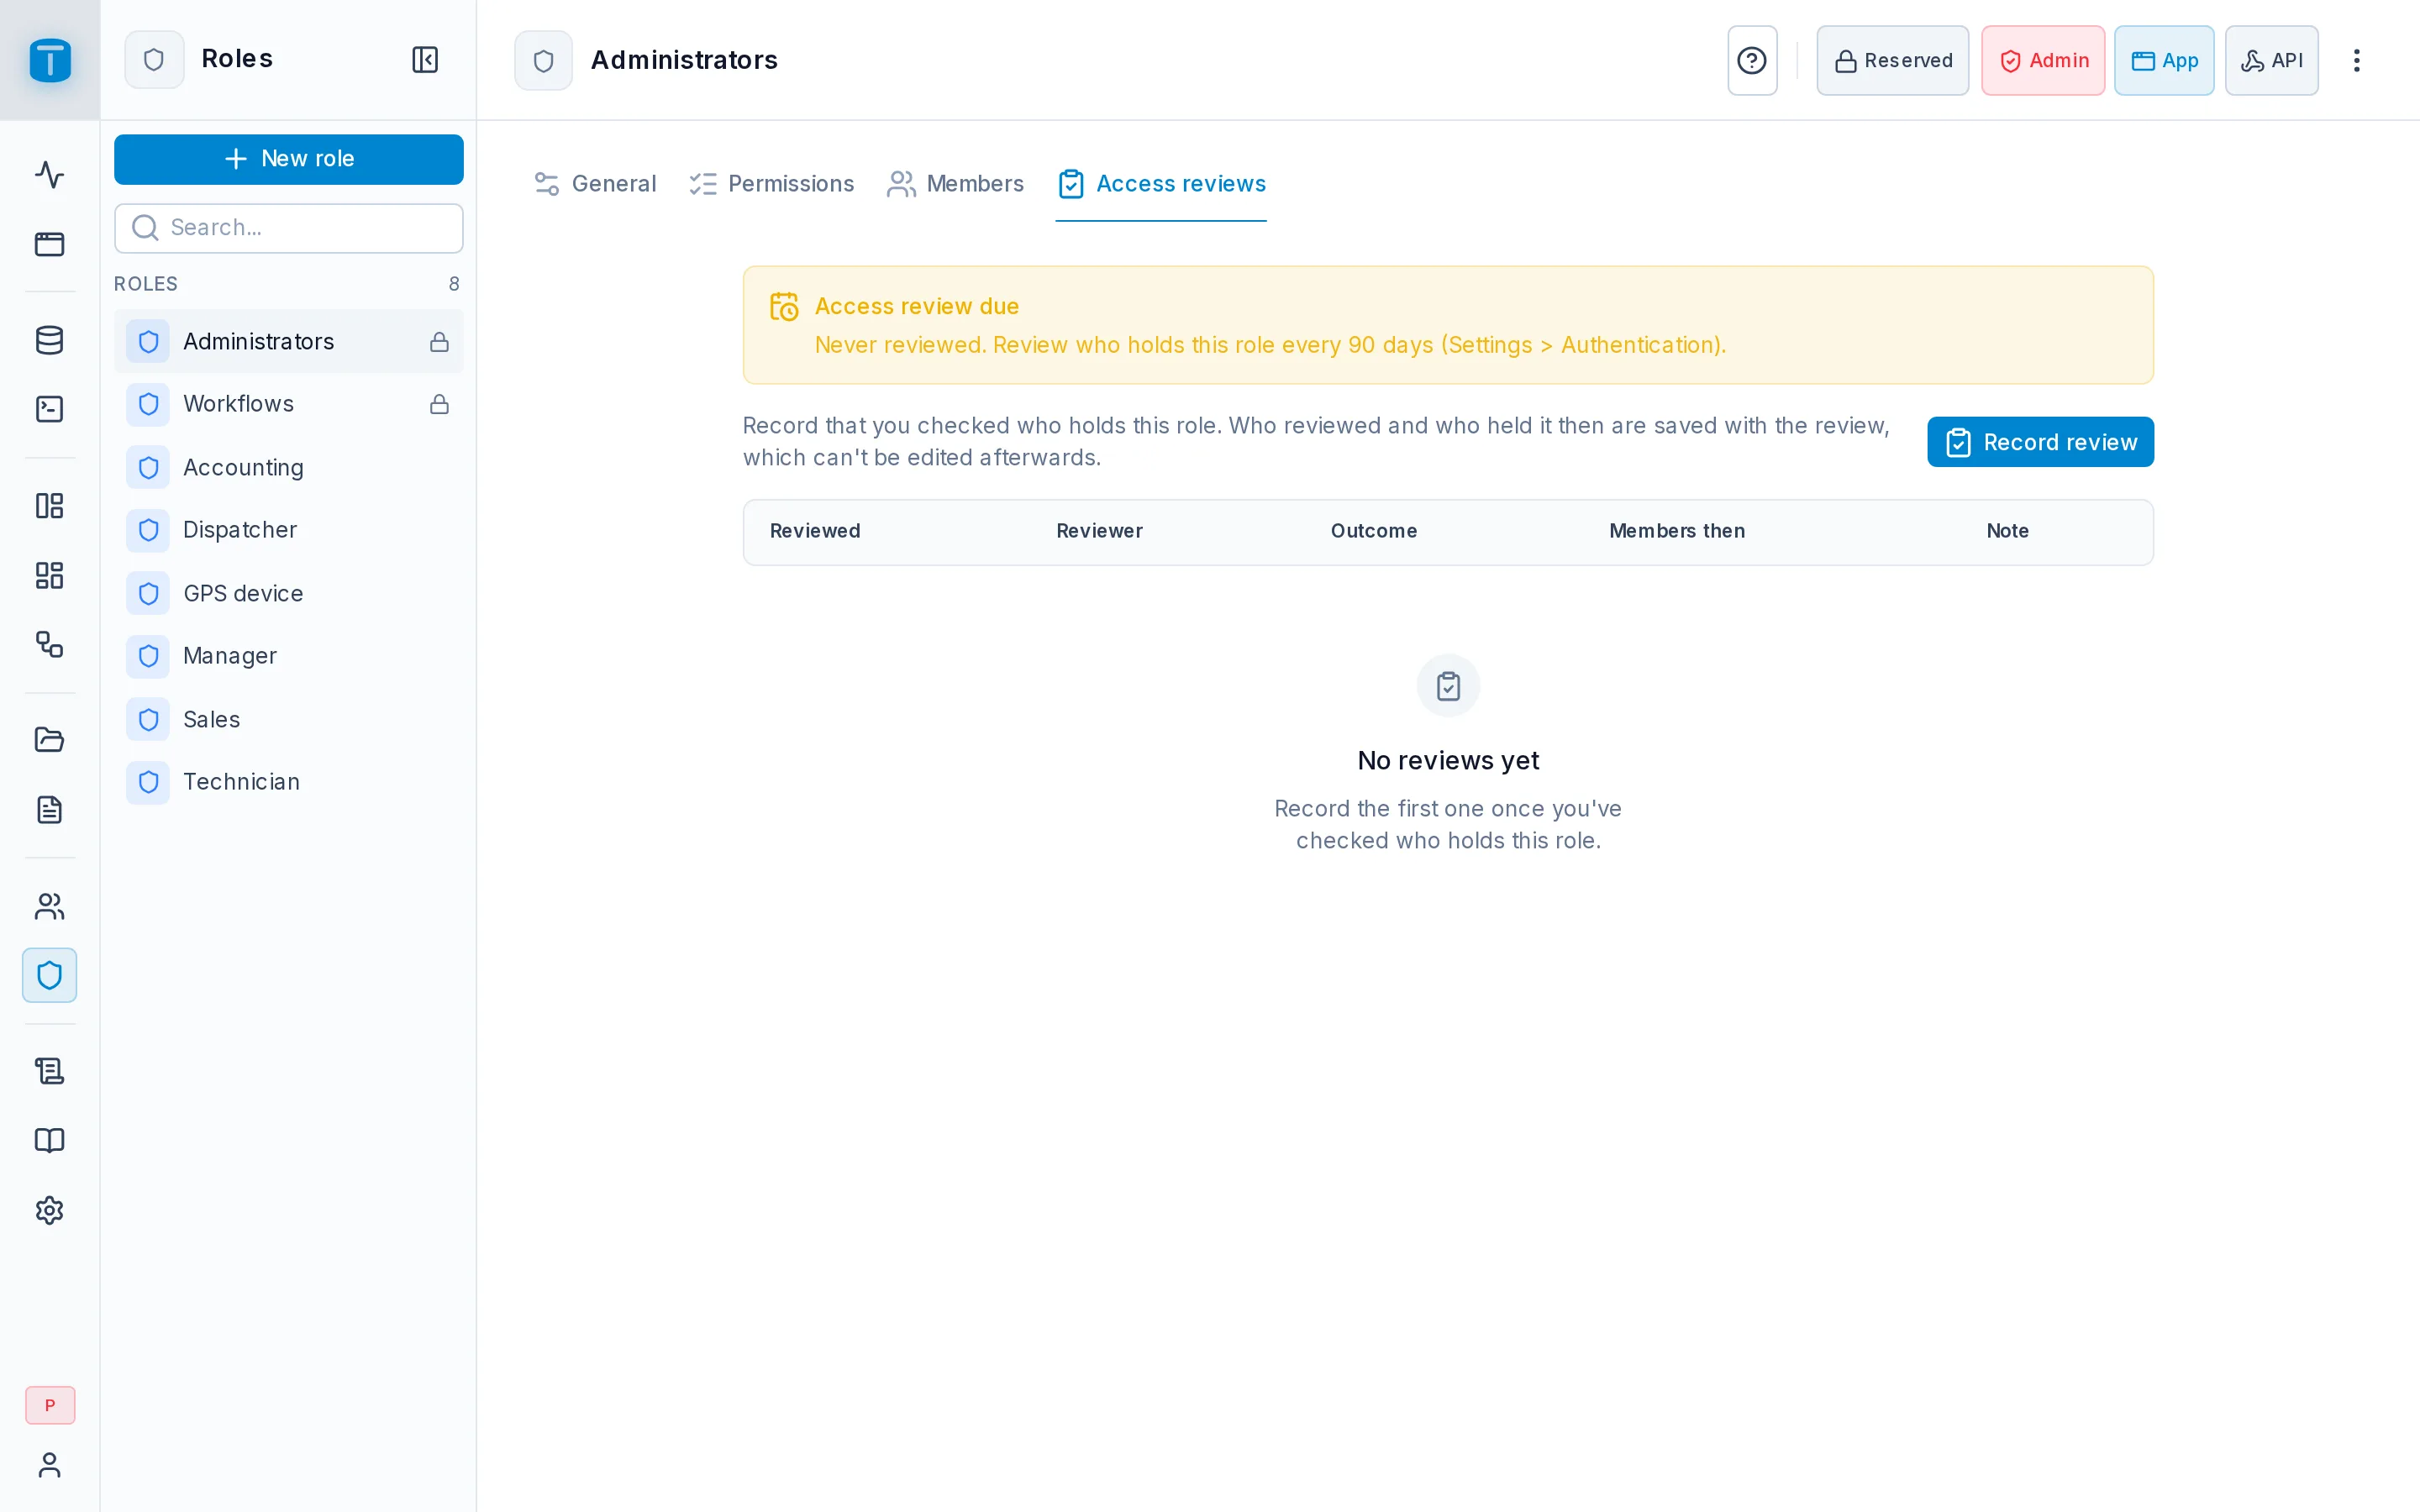Select the Manager role
The height and width of the screenshot is (1512, 2420).
[x=289, y=656]
